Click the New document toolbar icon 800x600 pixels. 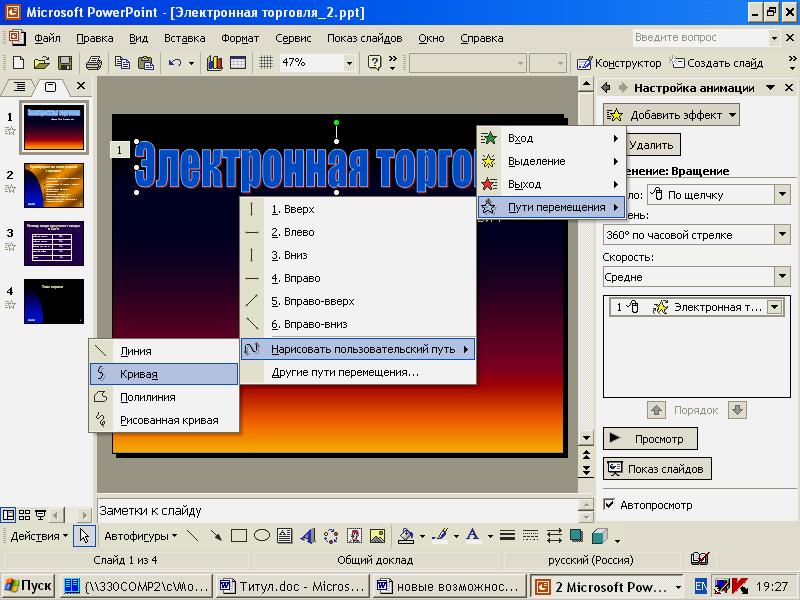(18, 63)
